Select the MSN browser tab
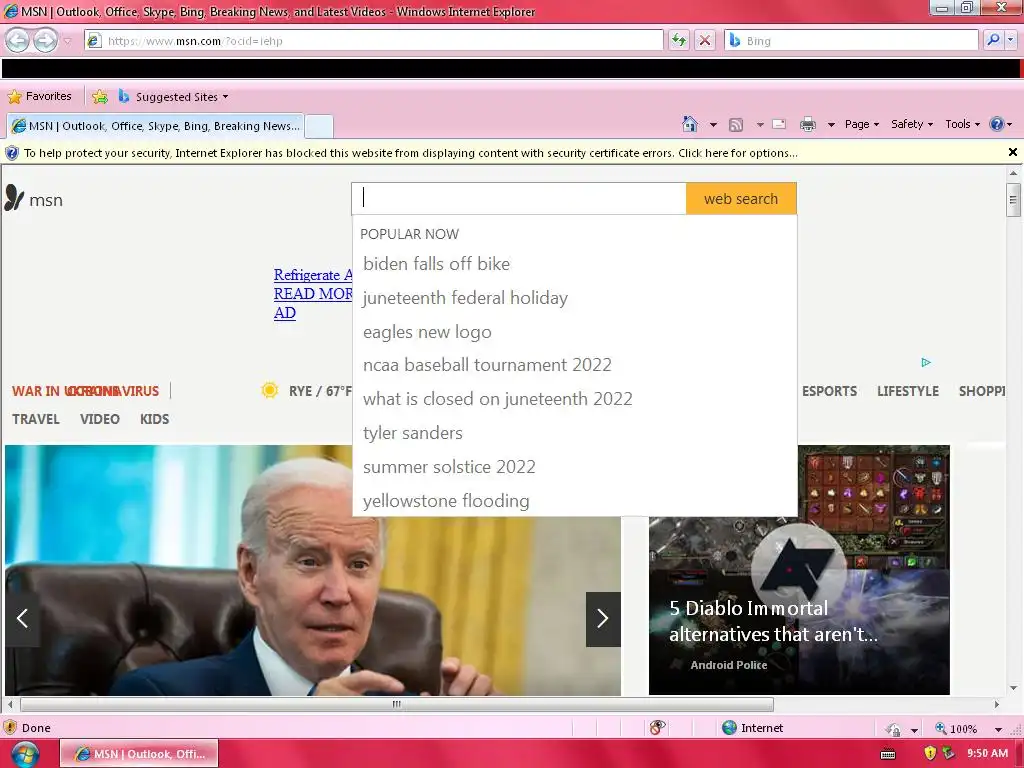 (155, 126)
